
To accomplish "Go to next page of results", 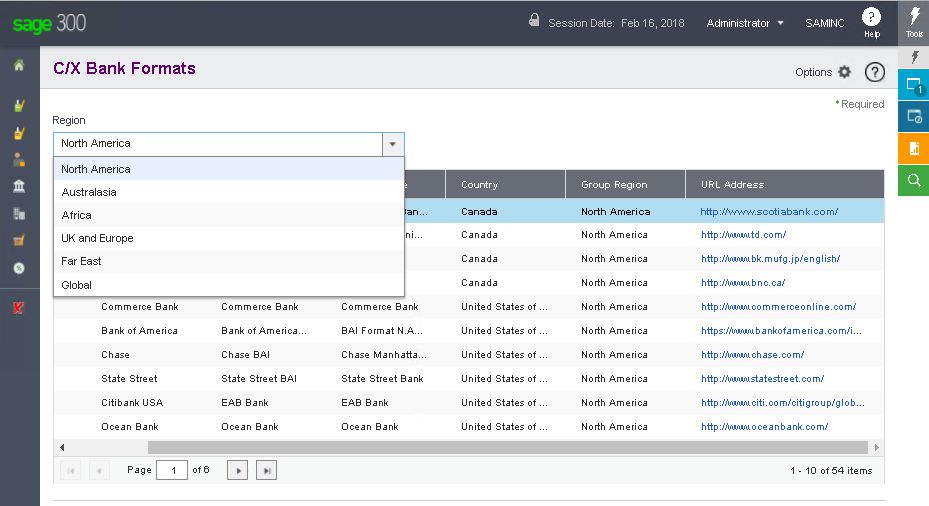I will click(237, 470).
